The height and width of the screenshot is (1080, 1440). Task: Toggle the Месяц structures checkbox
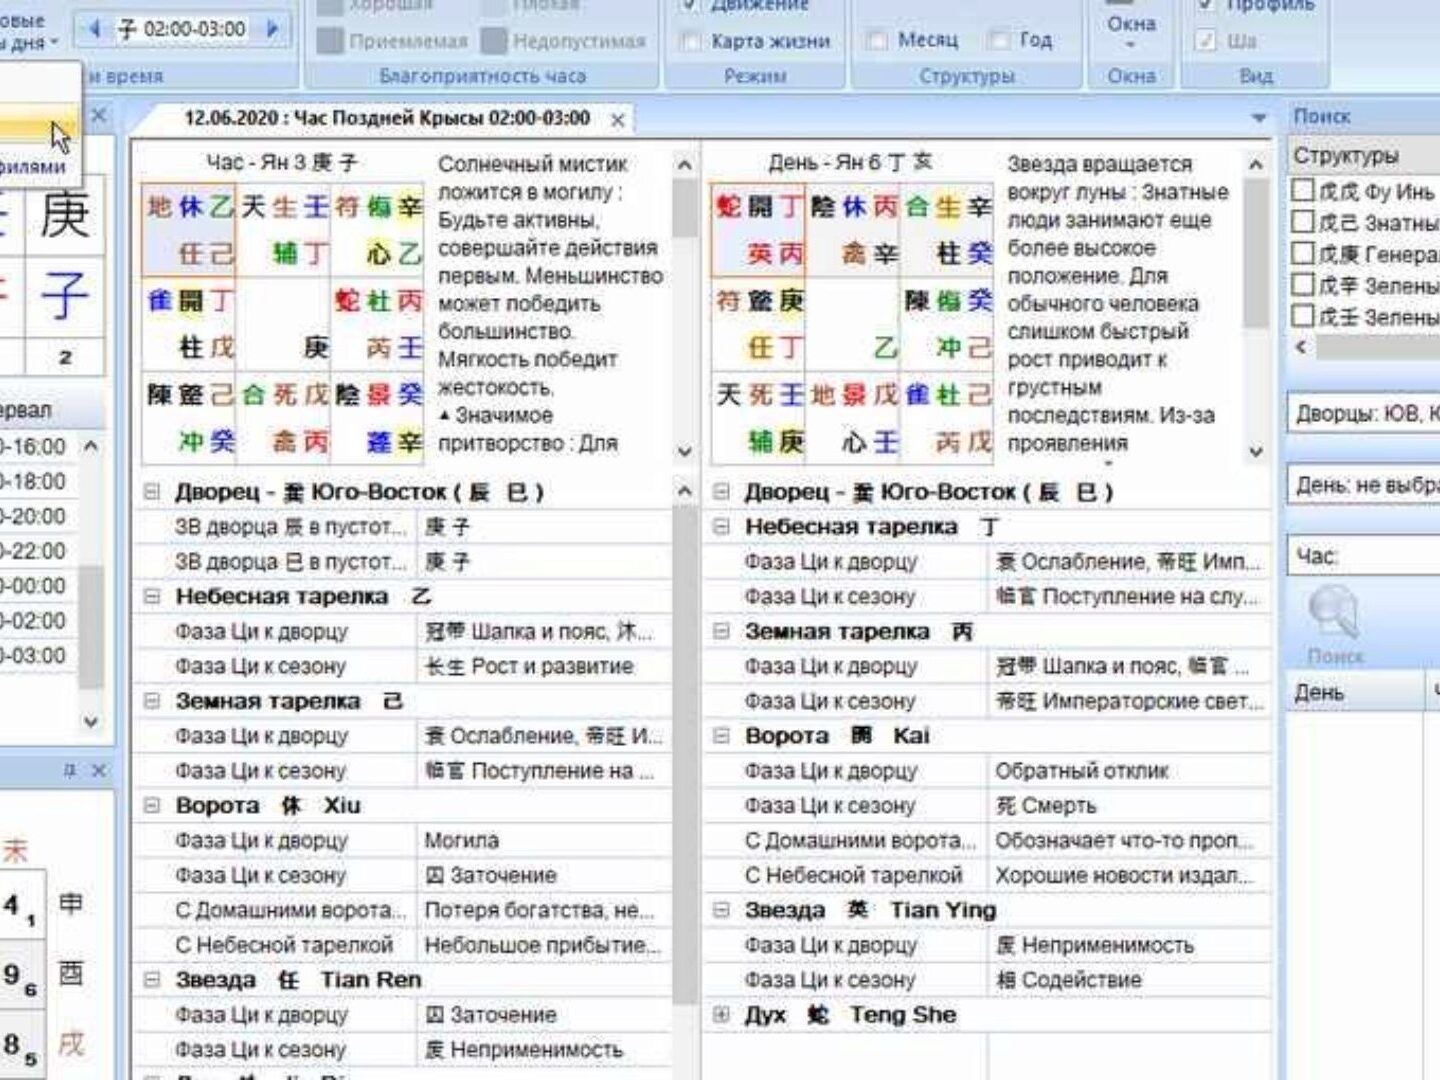(x=877, y=40)
